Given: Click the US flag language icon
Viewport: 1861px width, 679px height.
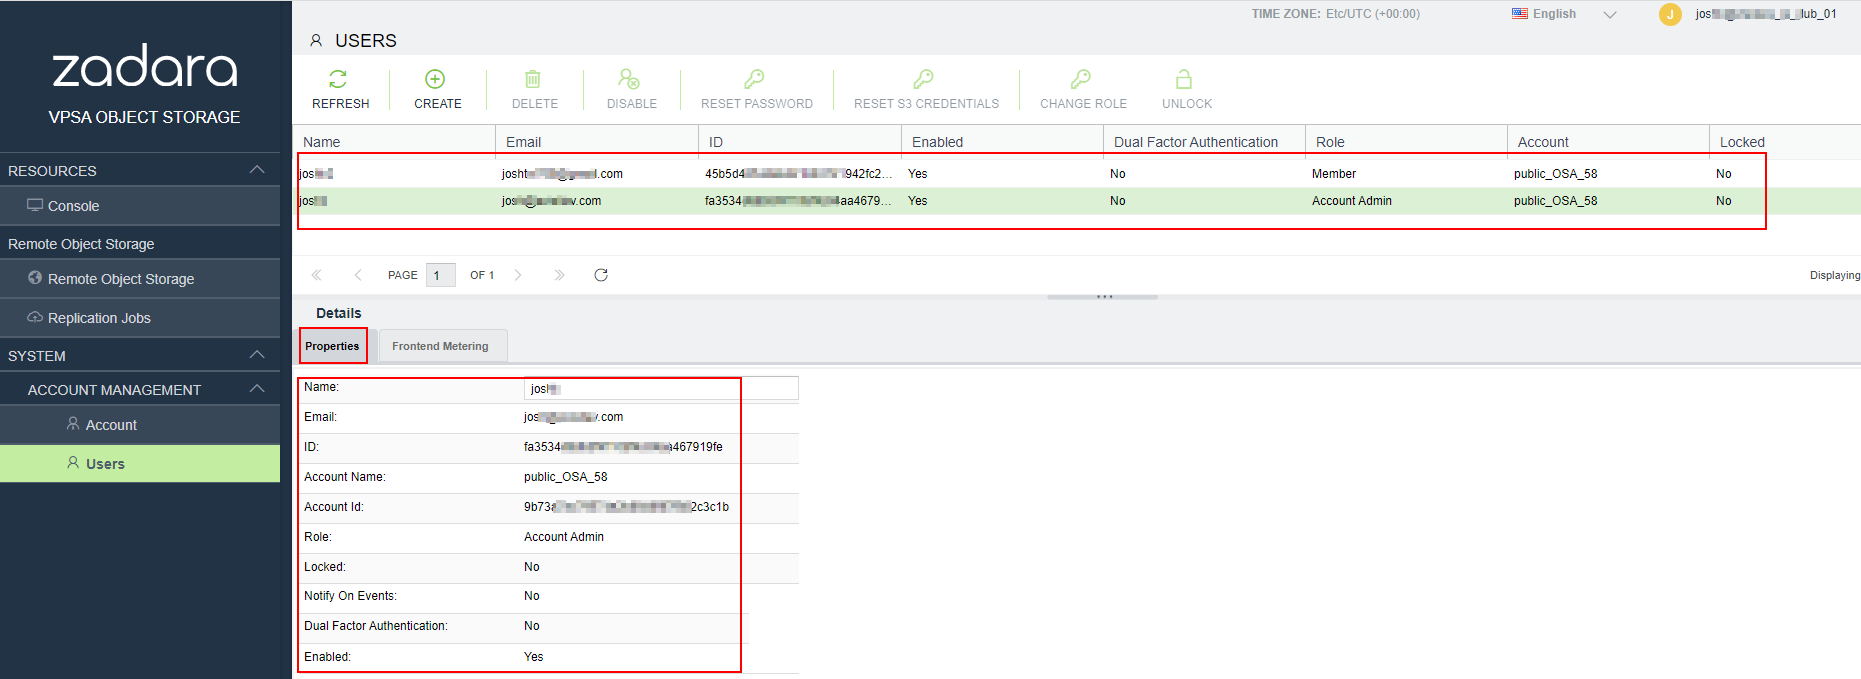Looking at the screenshot, I should click(x=1520, y=14).
